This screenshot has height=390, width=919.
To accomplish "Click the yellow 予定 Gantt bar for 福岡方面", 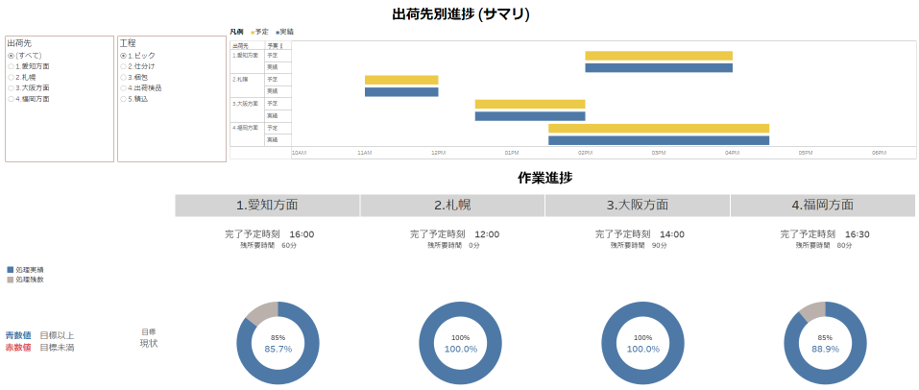I will (x=659, y=128).
